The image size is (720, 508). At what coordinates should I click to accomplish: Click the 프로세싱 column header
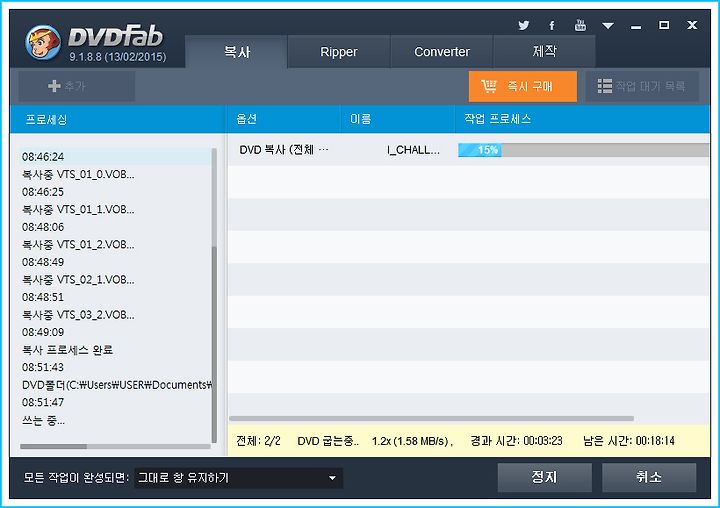(118, 119)
